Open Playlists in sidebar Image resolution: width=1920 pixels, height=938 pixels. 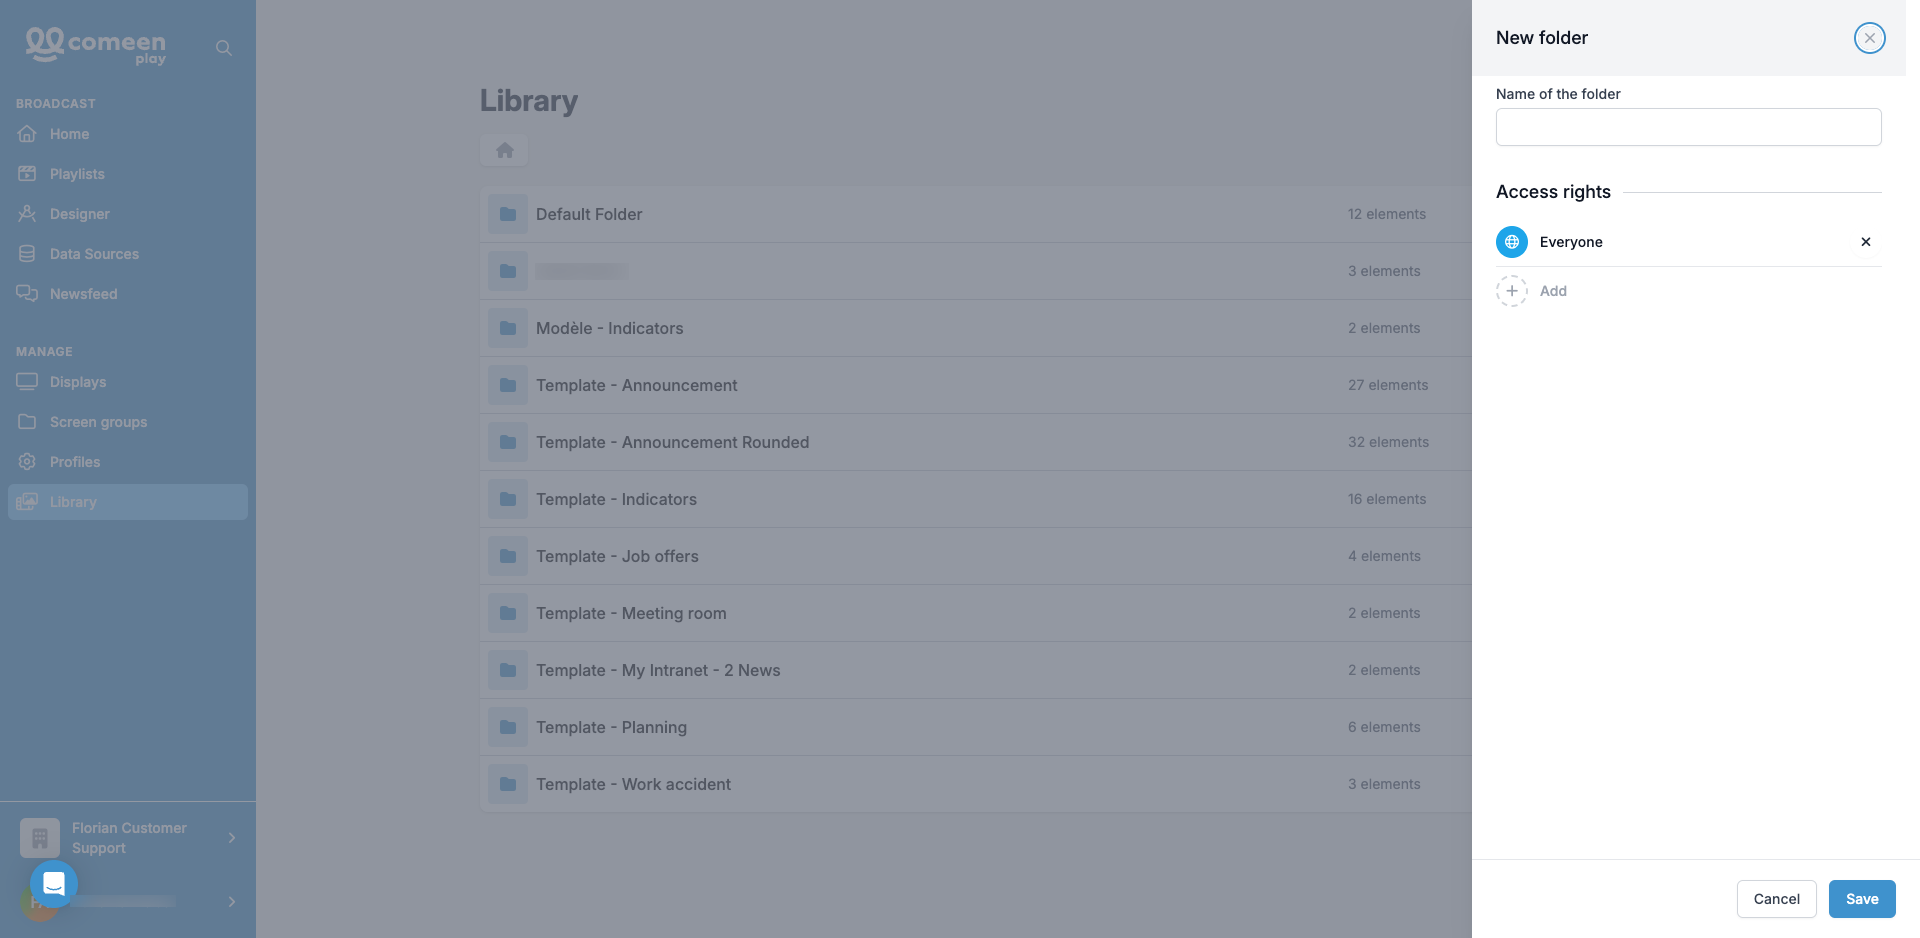(x=128, y=174)
